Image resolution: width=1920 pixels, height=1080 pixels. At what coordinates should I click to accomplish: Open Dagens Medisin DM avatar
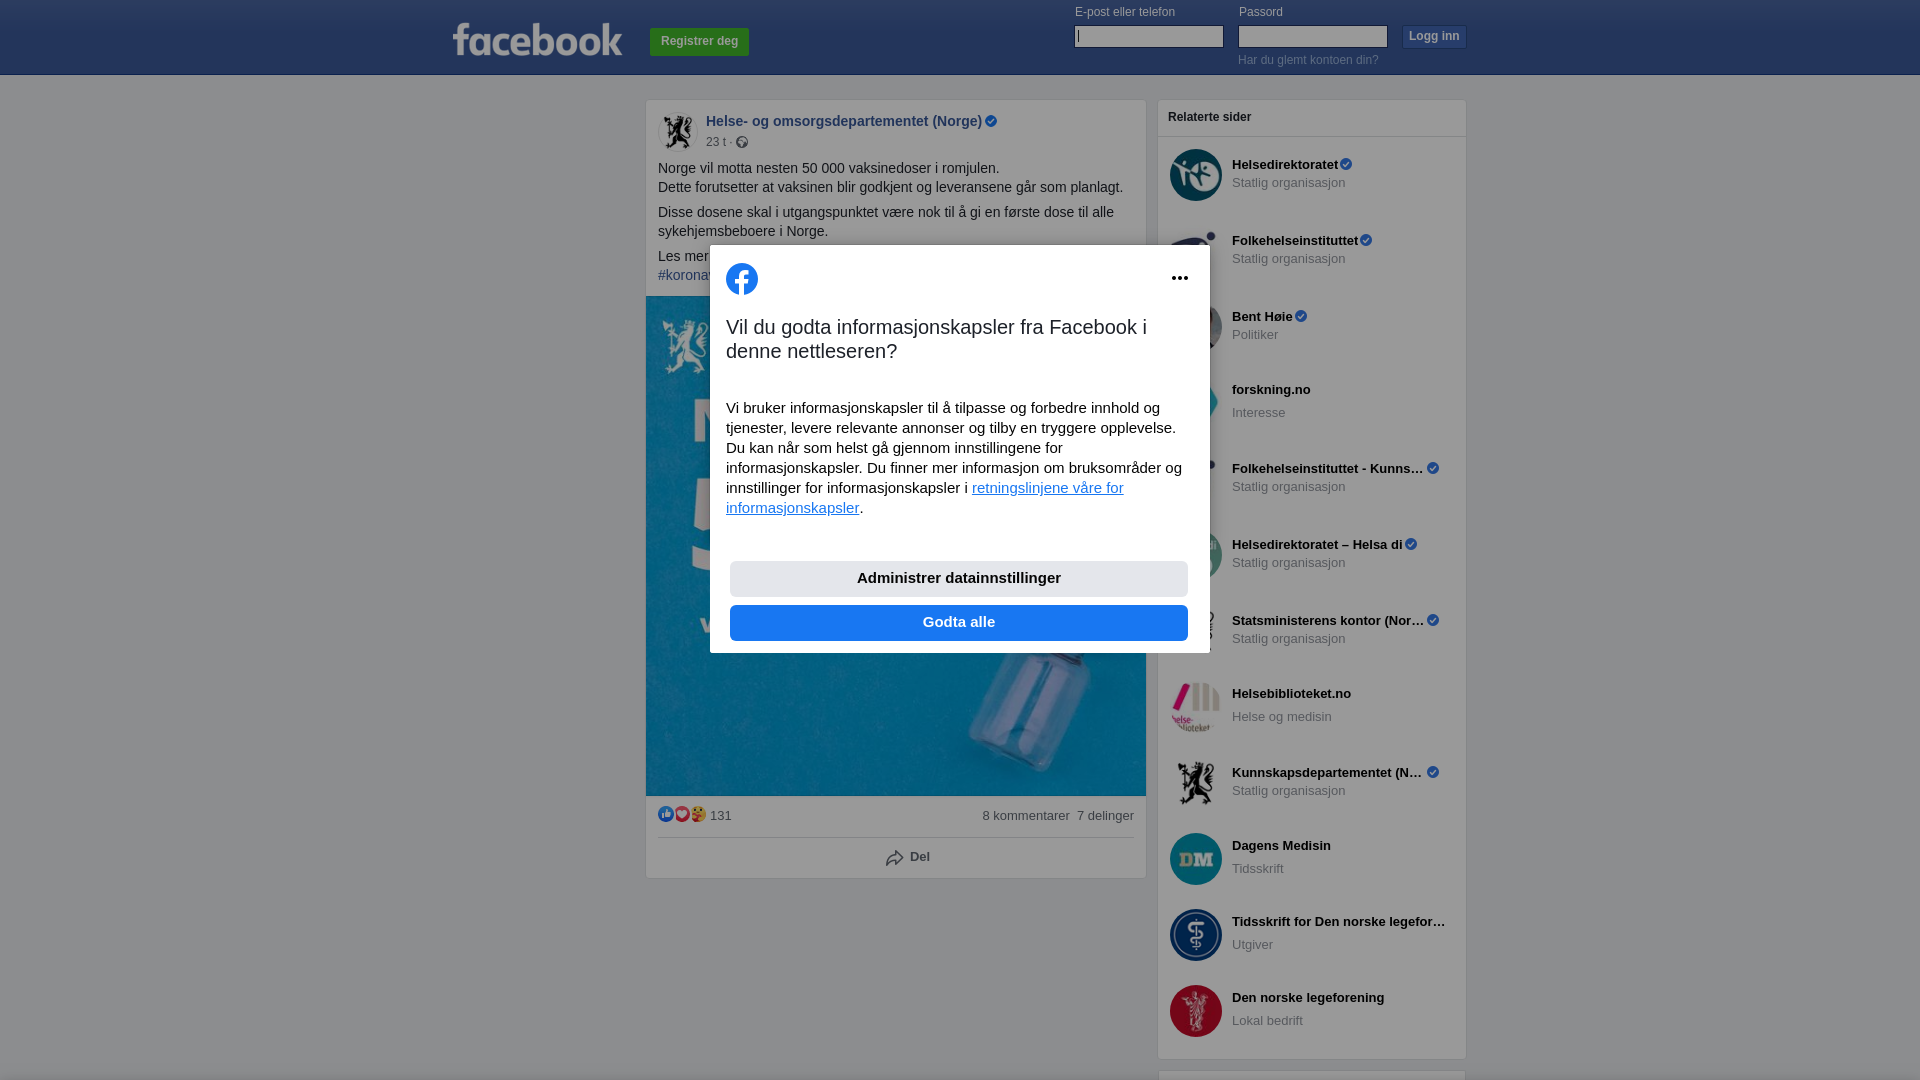coord(1196,859)
